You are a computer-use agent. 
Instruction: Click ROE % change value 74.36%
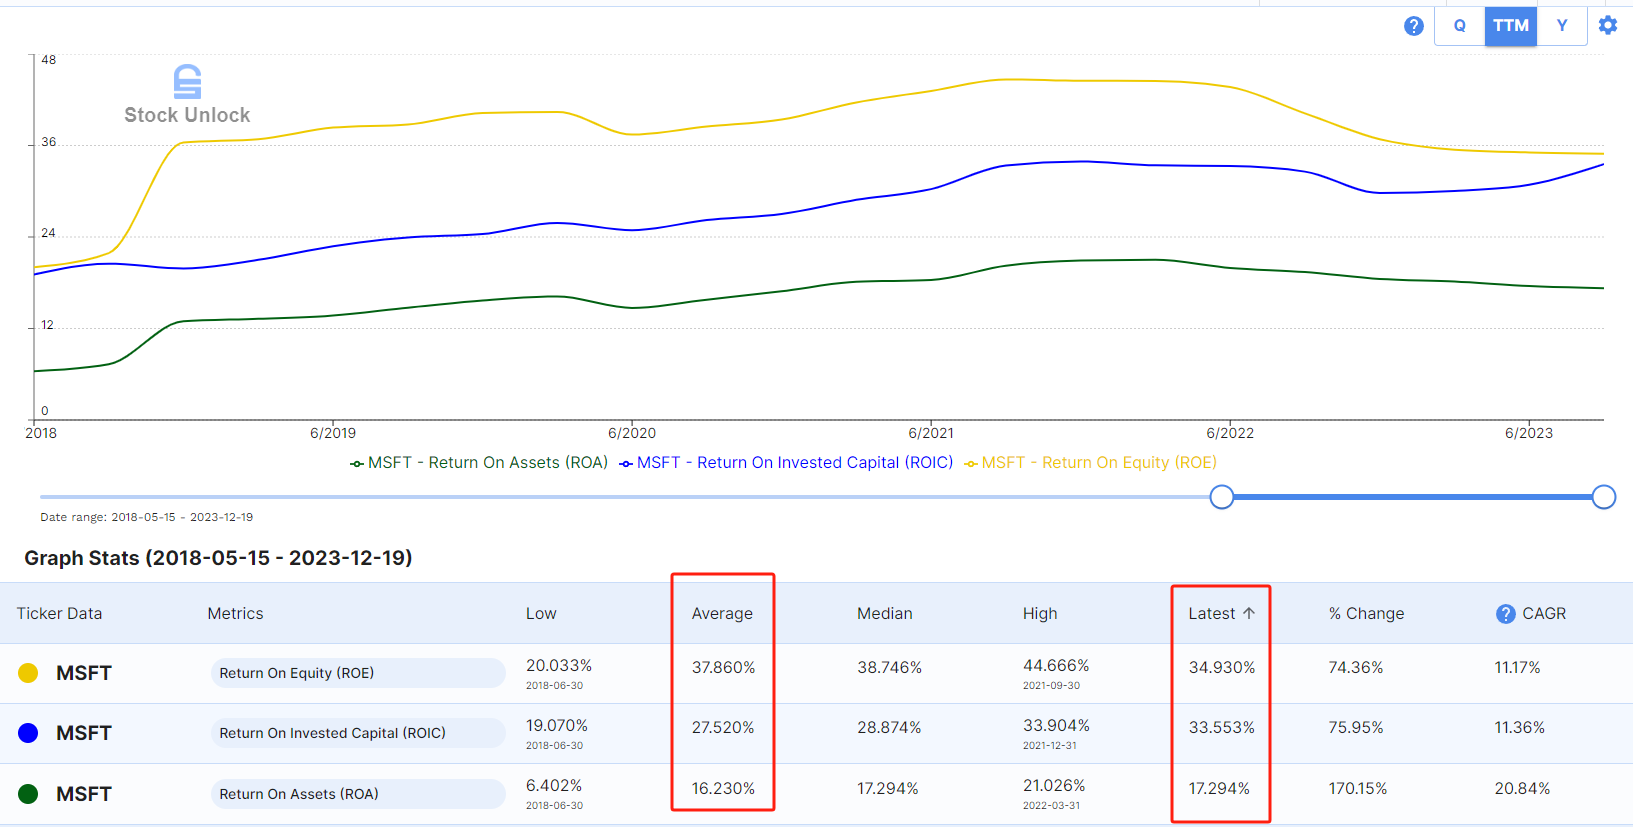(1355, 668)
